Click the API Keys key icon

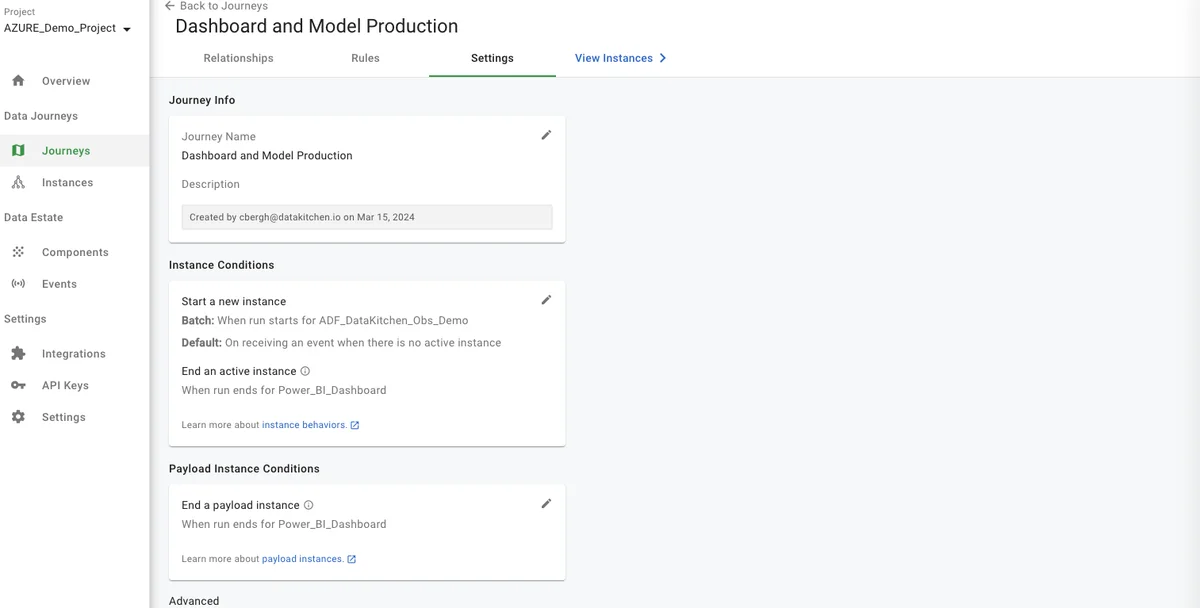point(18,385)
